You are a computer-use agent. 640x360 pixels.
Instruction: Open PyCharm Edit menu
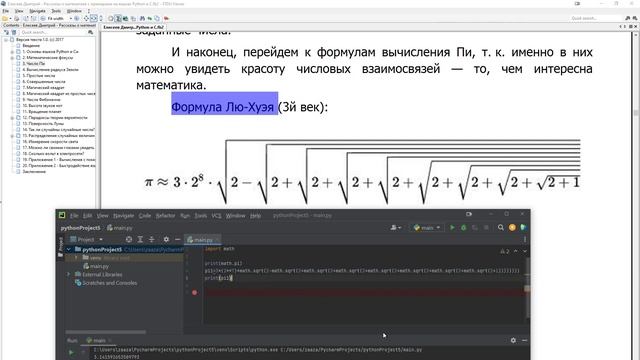point(87,216)
